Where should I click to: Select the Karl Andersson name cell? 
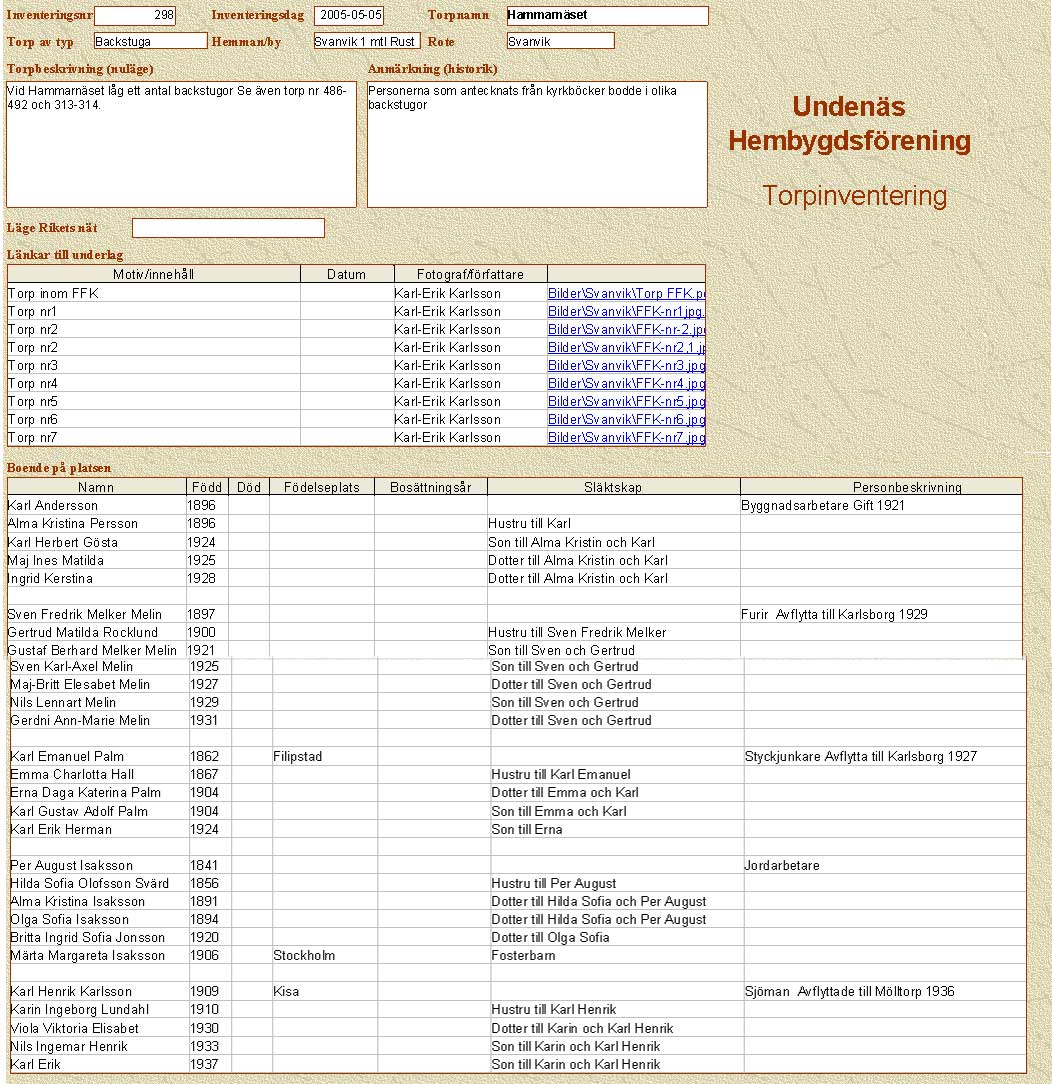(96, 506)
